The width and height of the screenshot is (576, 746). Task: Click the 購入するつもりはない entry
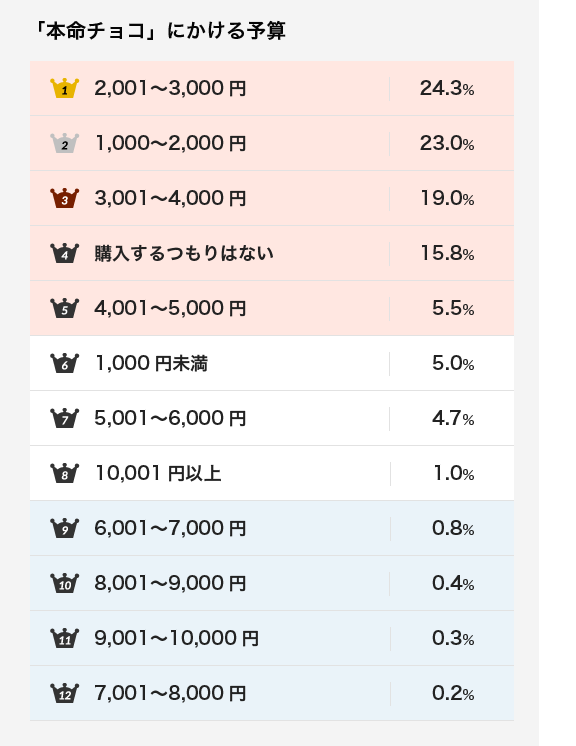184,253
